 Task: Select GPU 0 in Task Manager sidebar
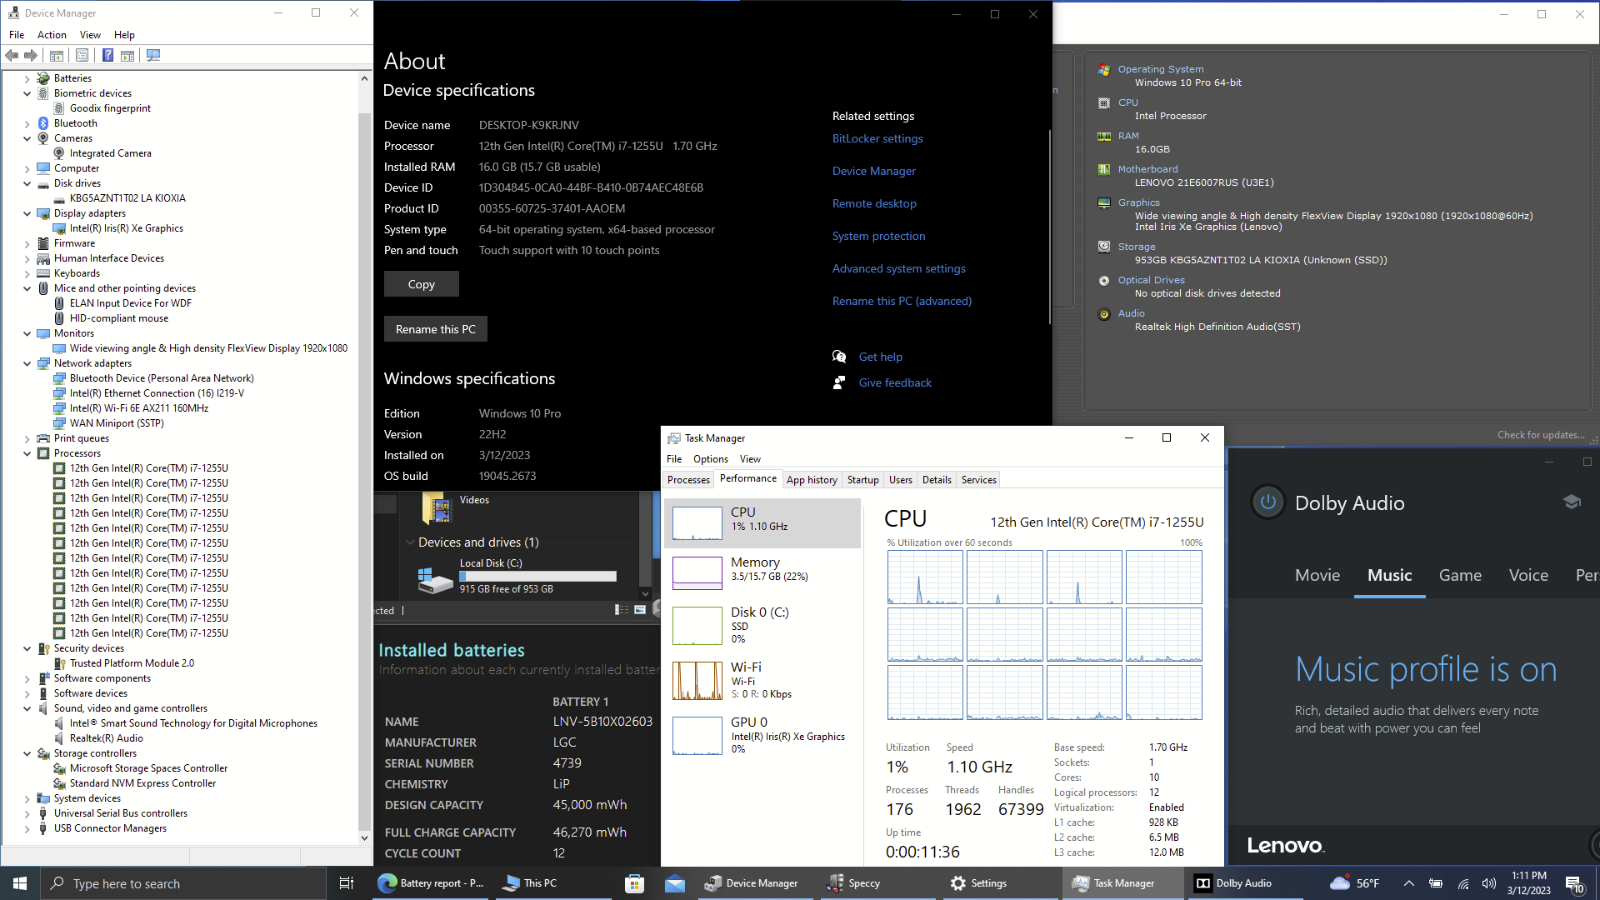coord(762,735)
